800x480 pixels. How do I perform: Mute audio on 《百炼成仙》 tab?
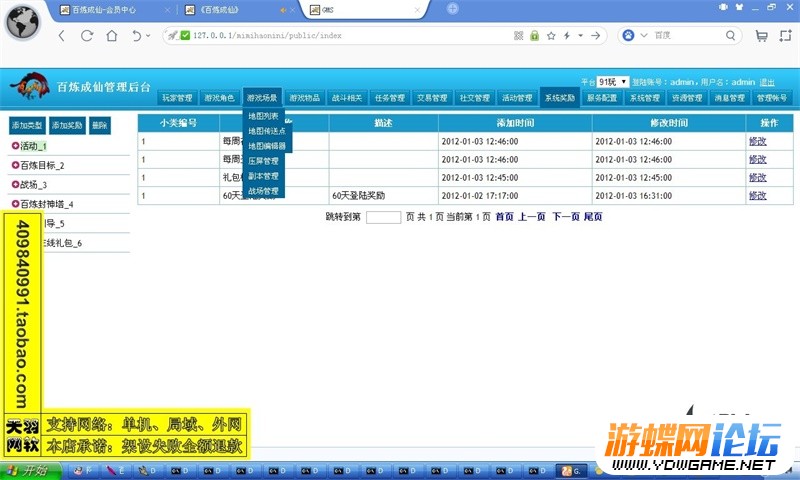tap(283, 10)
